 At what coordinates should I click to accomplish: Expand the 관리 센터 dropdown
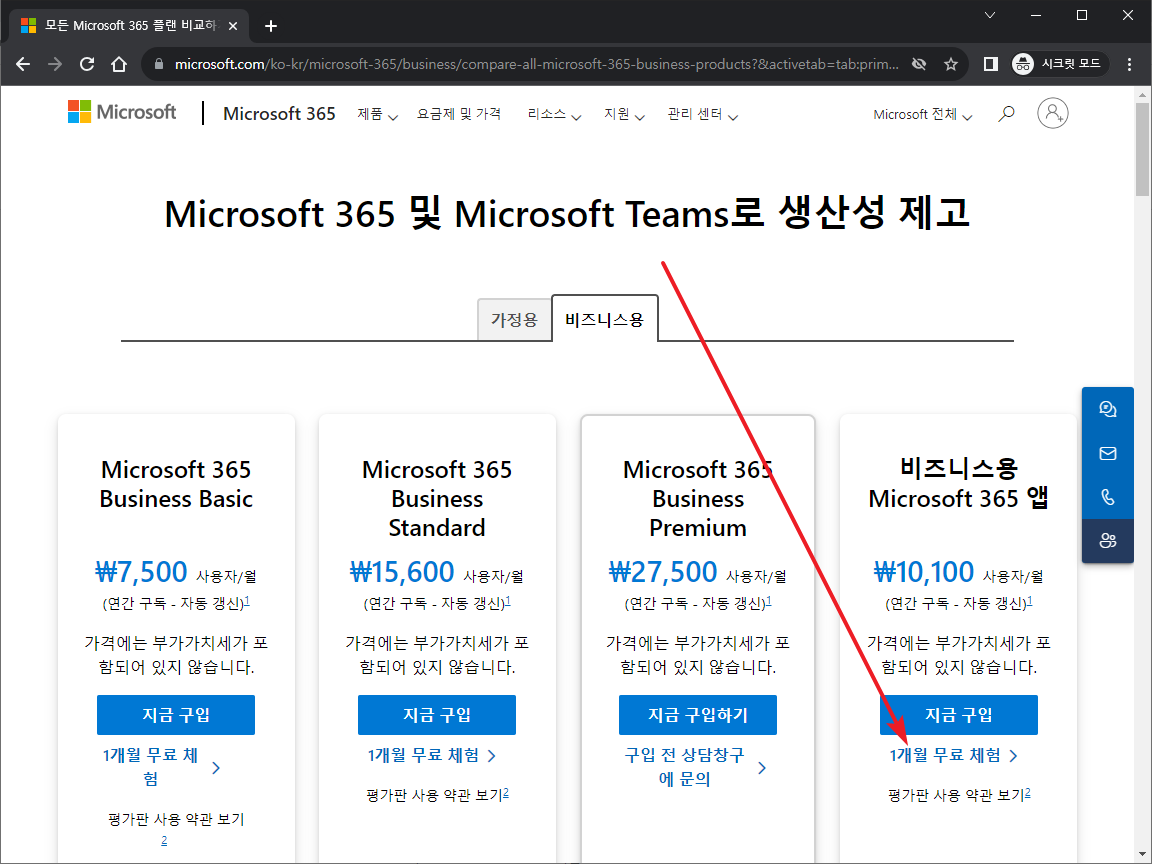tap(702, 114)
